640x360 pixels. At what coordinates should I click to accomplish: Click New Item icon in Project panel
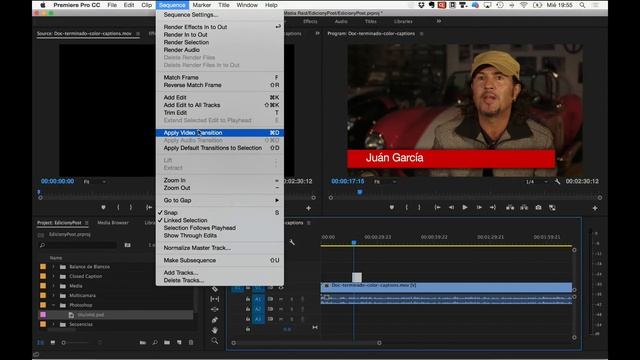pyautogui.click(x=179, y=342)
